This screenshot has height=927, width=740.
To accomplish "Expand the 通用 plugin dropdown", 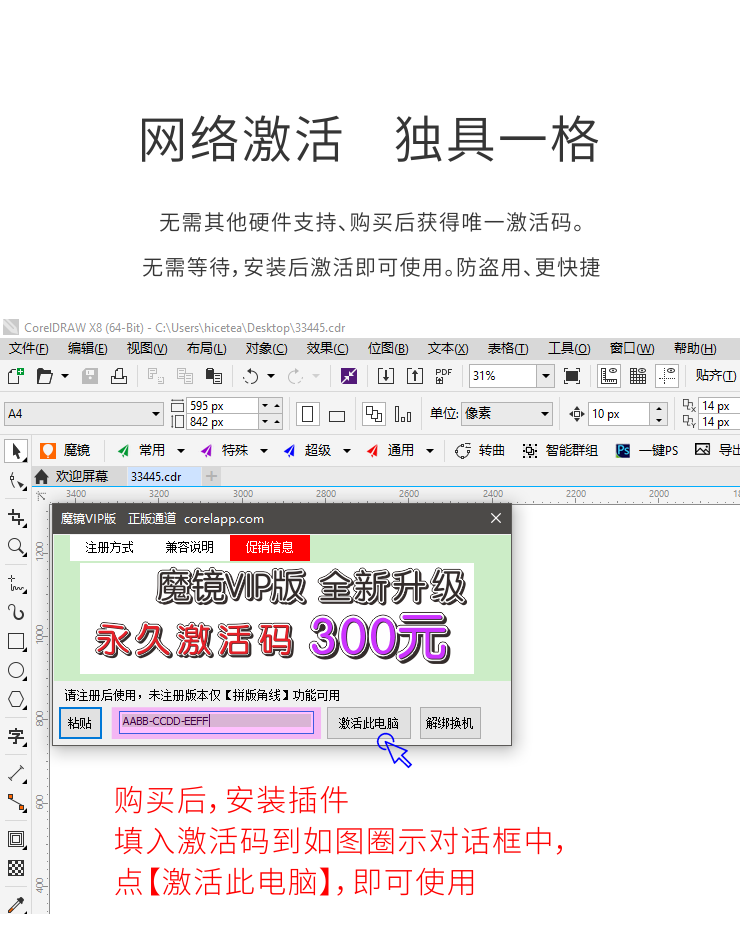I will pos(430,451).
